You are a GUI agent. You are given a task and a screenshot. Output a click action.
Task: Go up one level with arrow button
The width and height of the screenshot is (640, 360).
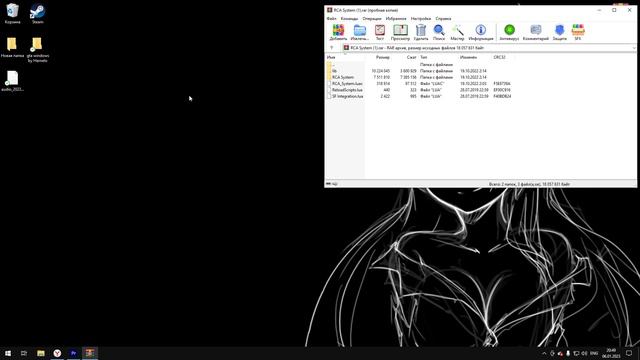(x=331, y=48)
